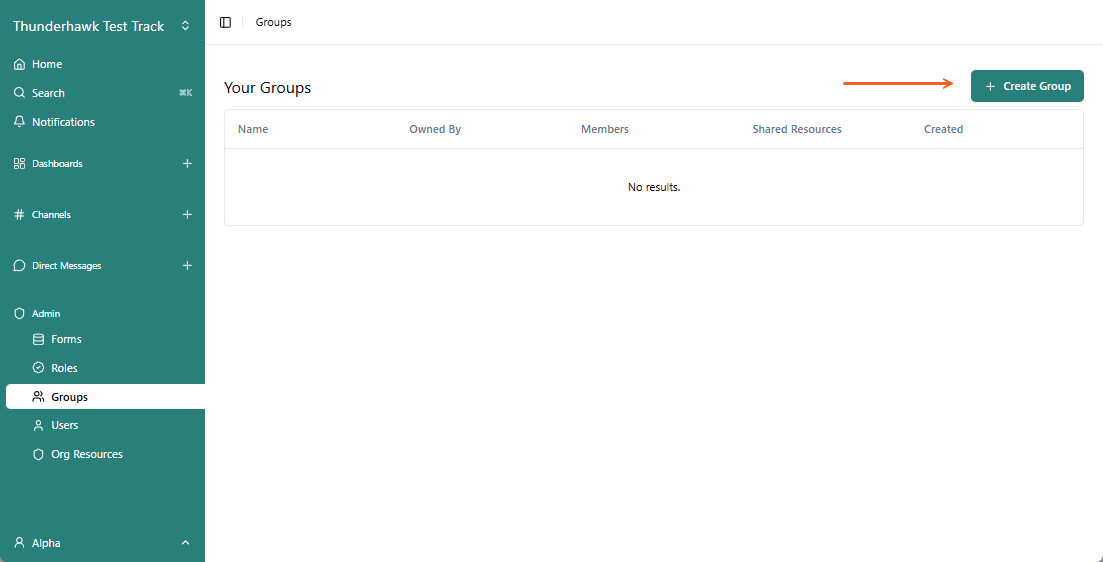Start a new direct message with plus
This screenshot has height=562, width=1103.
click(x=187, y=266)
